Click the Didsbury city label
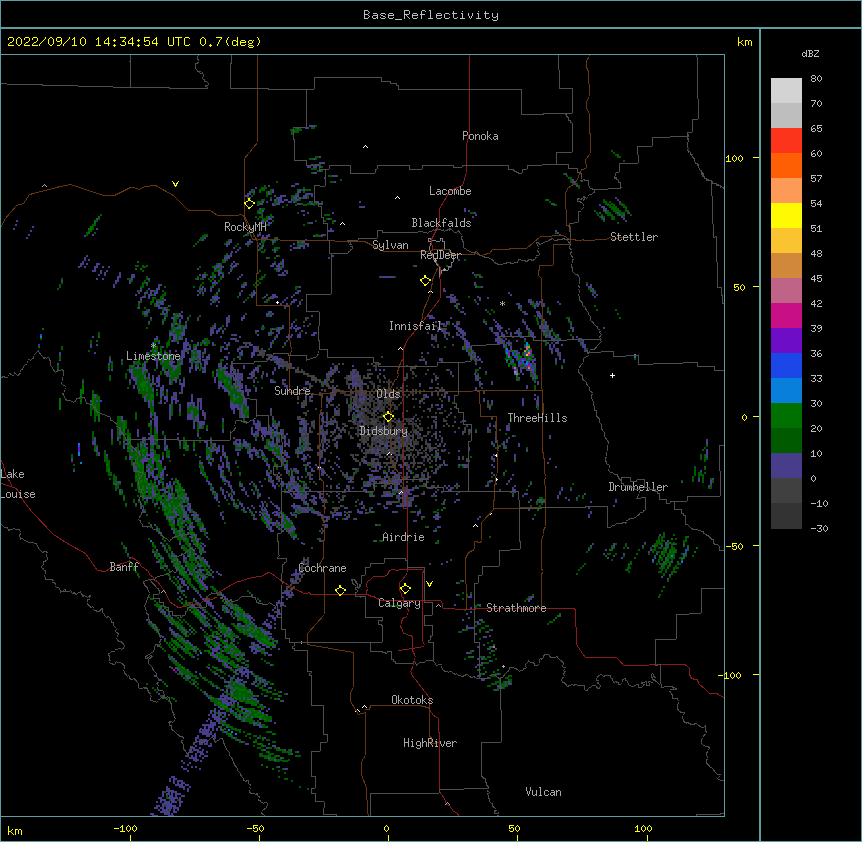The image size is (862, 842). coord(384,431)
